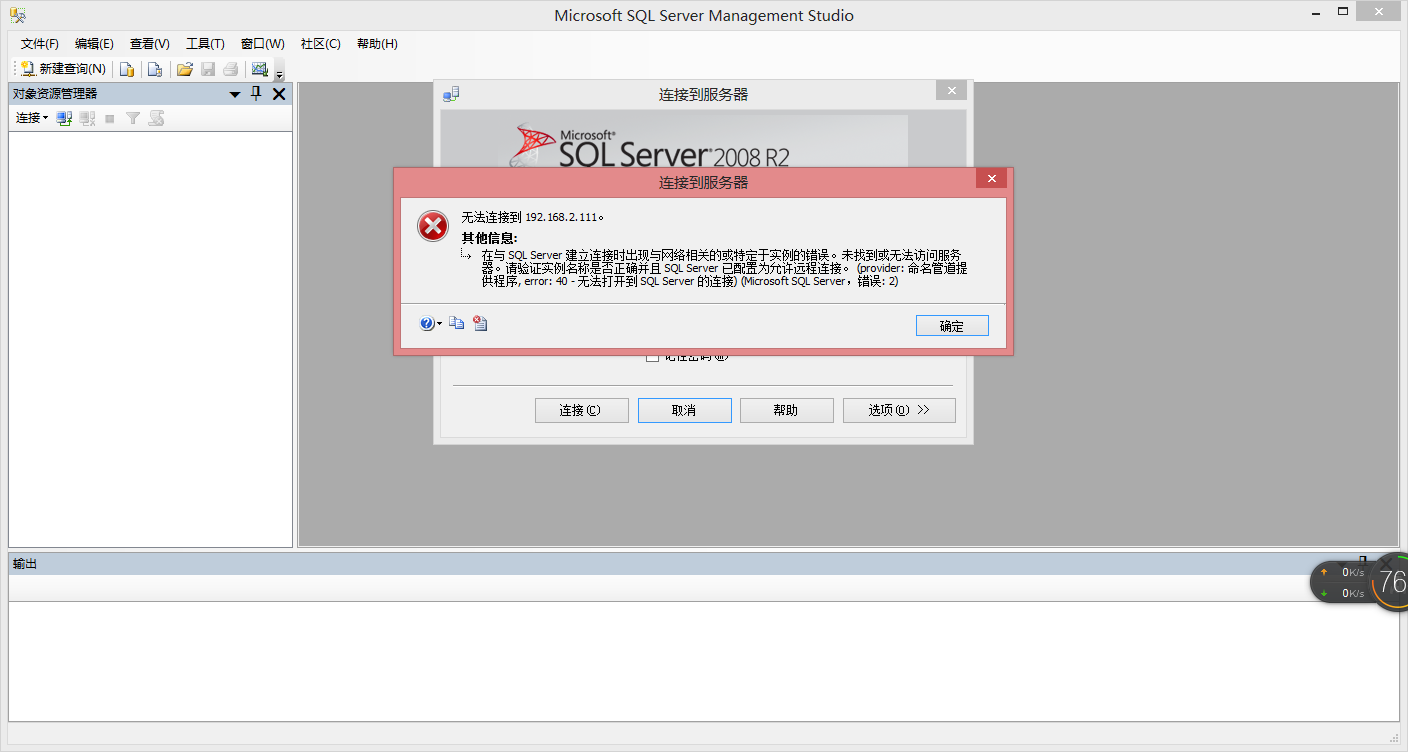Click 连接(C) in the connect dialog
Image resolution: width=1408 pixels, height=752 pixels.
(x=582, y=410)
